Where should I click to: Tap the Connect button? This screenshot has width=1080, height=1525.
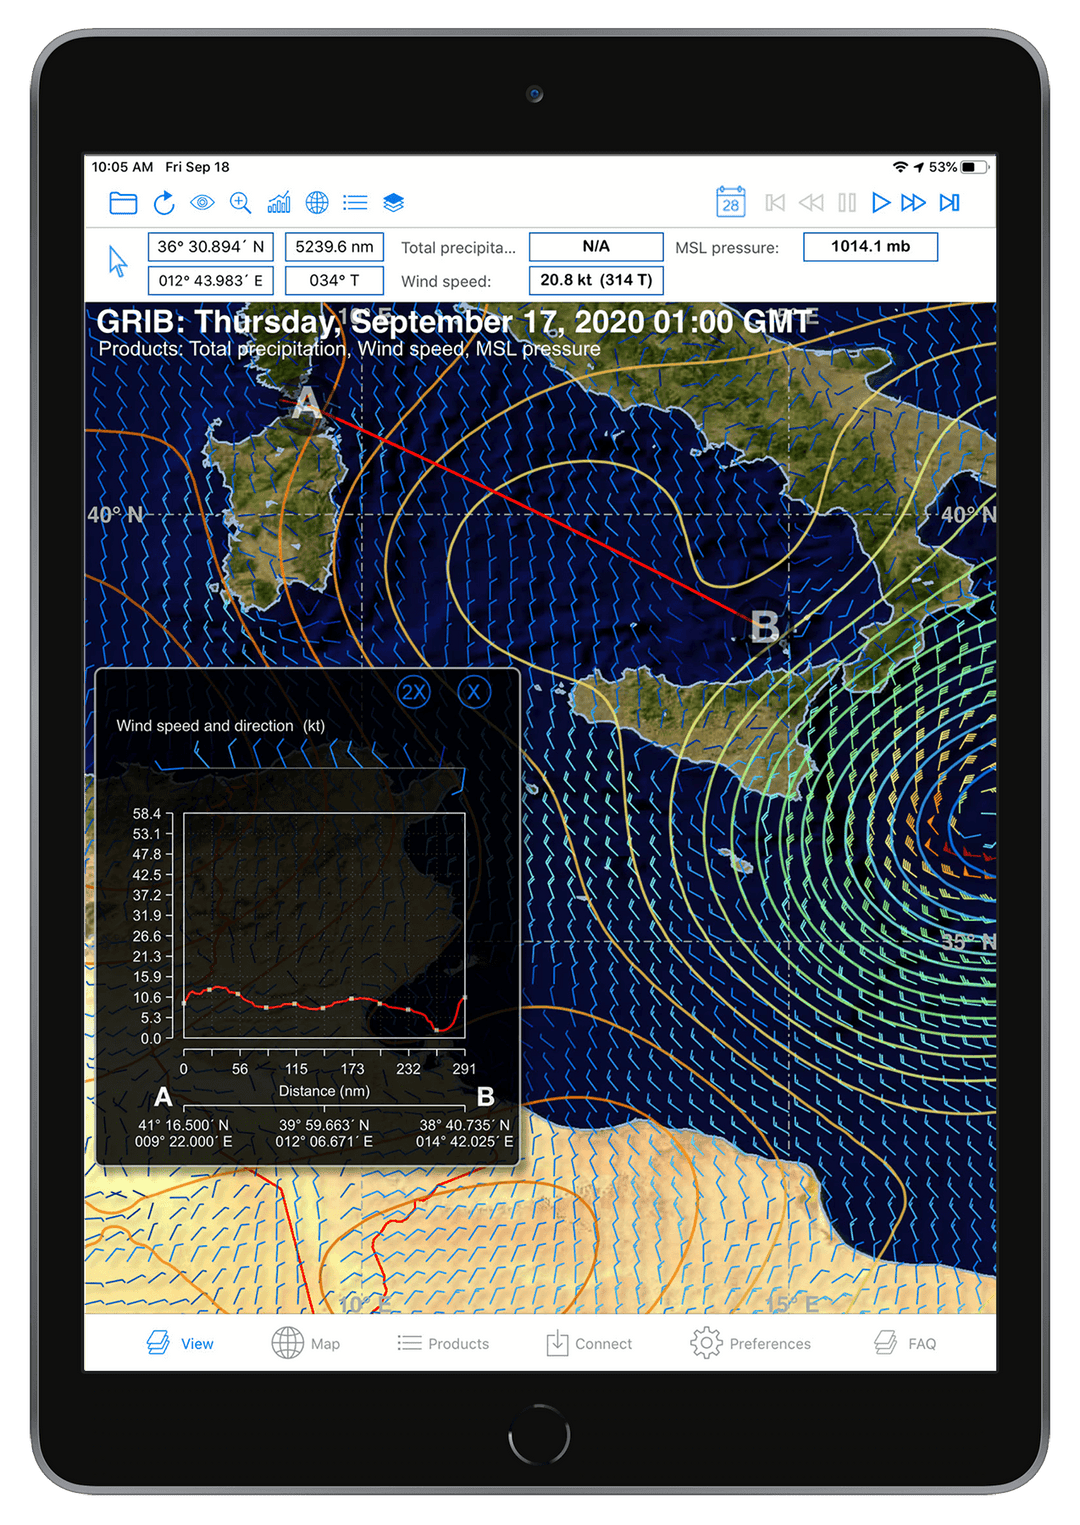tap(589, 1343)
